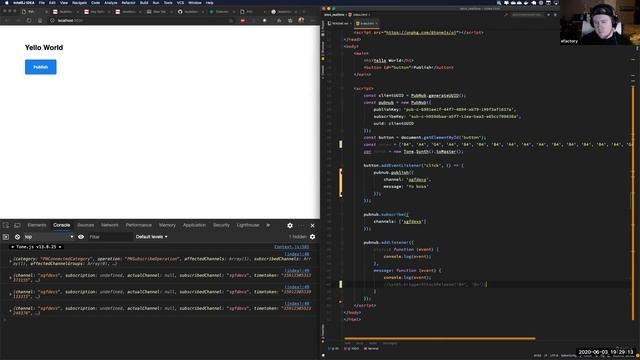Viewport: 640px width, 360px height.
Task: Click the "Yello World" heading text
Action: pyautogui.click(x=44, y=48)
